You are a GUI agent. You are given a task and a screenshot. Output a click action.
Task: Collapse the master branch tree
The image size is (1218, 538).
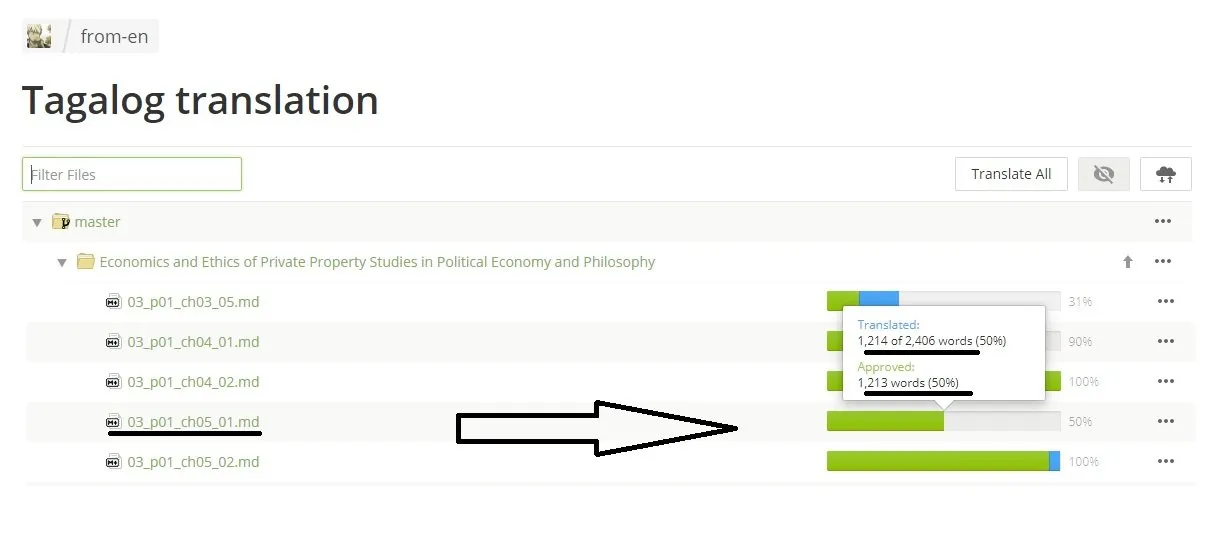[x=37, y=223]
